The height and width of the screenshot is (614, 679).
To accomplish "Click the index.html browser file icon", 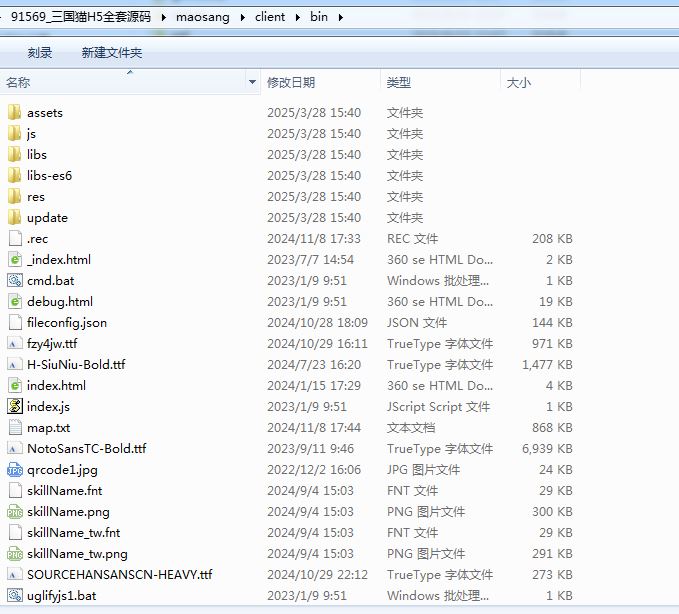I will [14, 385].
